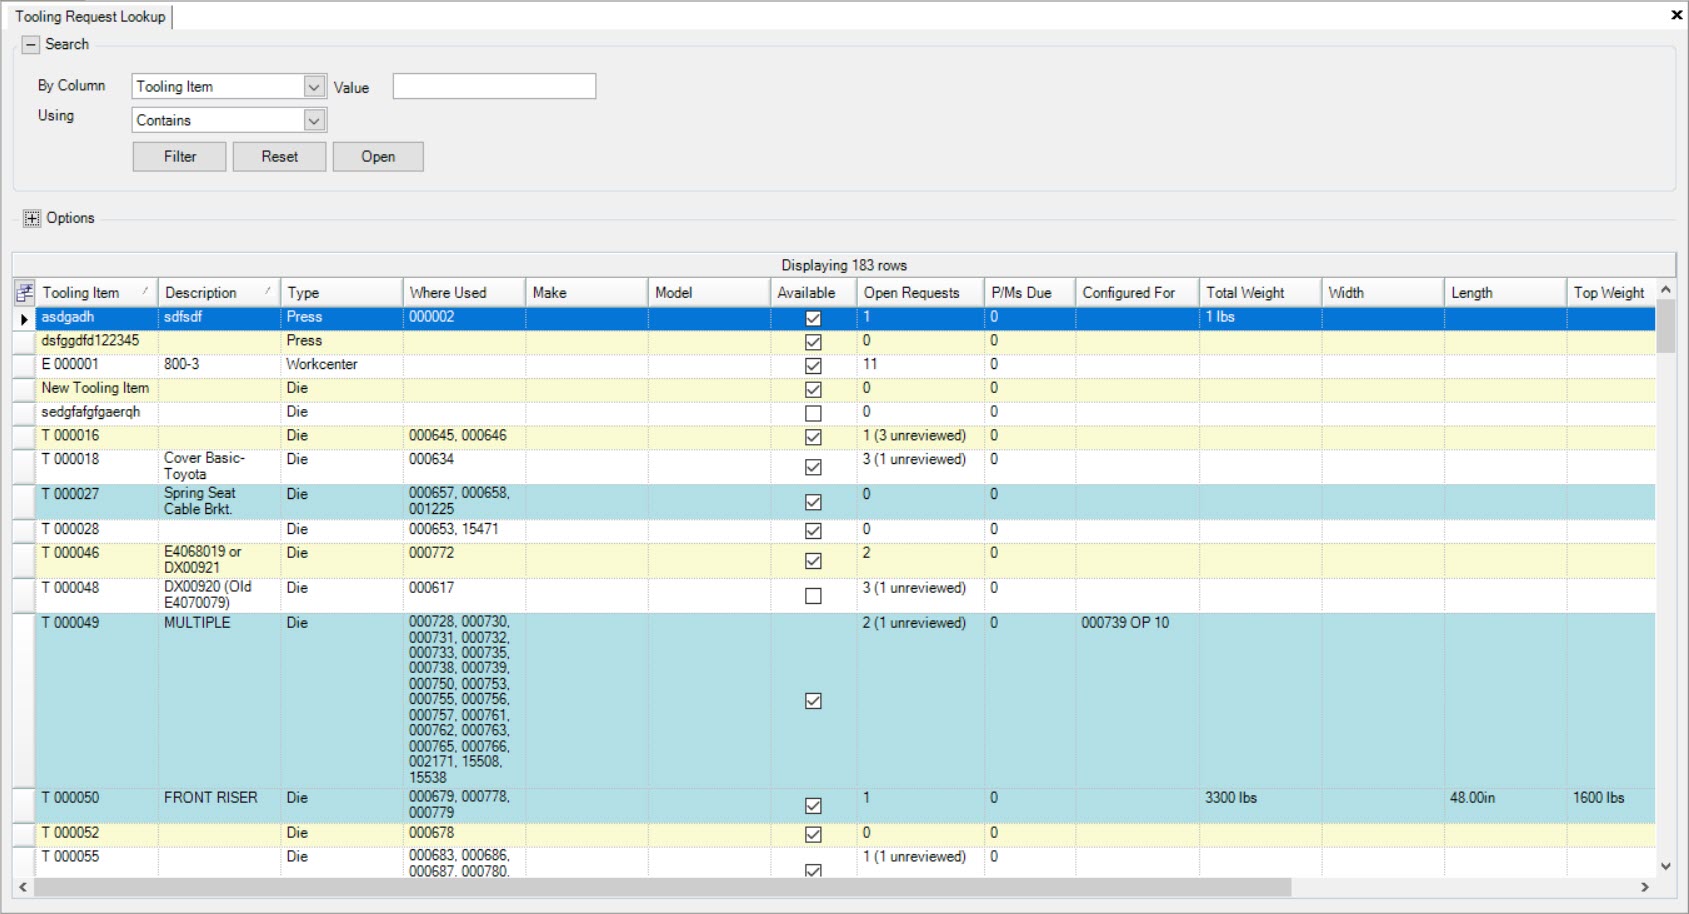Toggle Available checkbox for T 000027 row
Viewport: 1689px width, 914px height.
click(813, 502)
